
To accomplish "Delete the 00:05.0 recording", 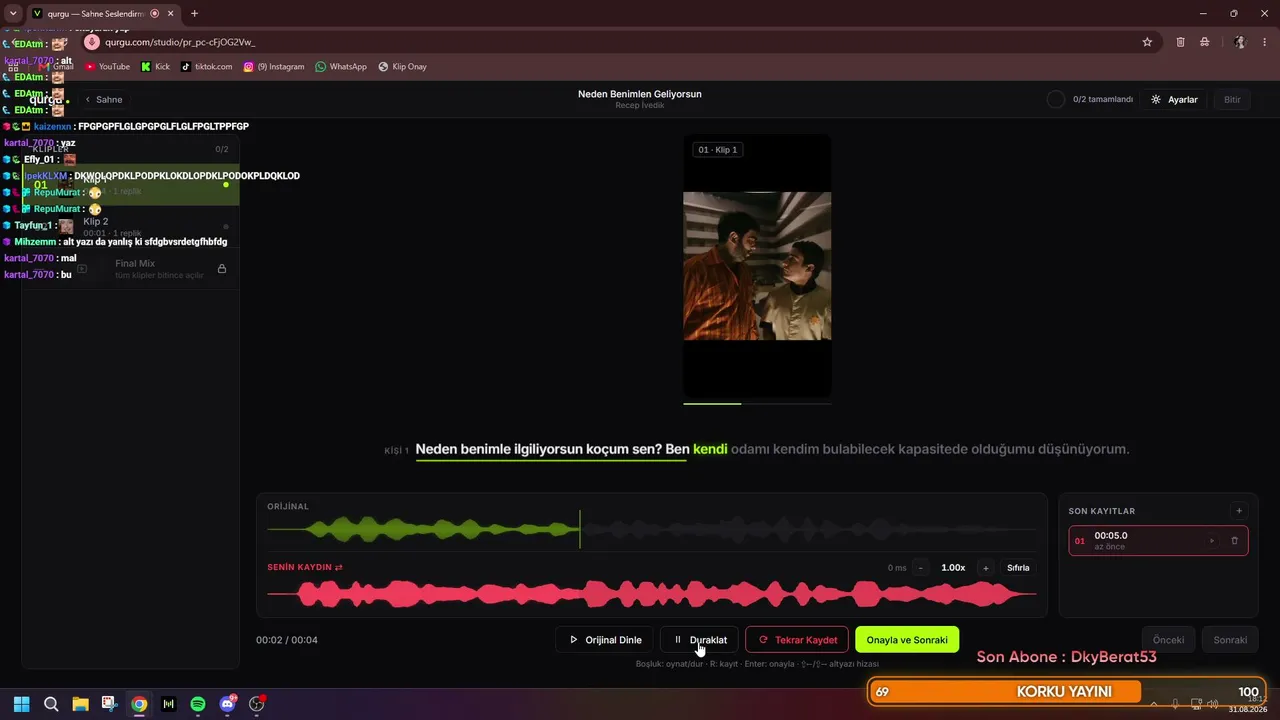I will point(1234,541).
